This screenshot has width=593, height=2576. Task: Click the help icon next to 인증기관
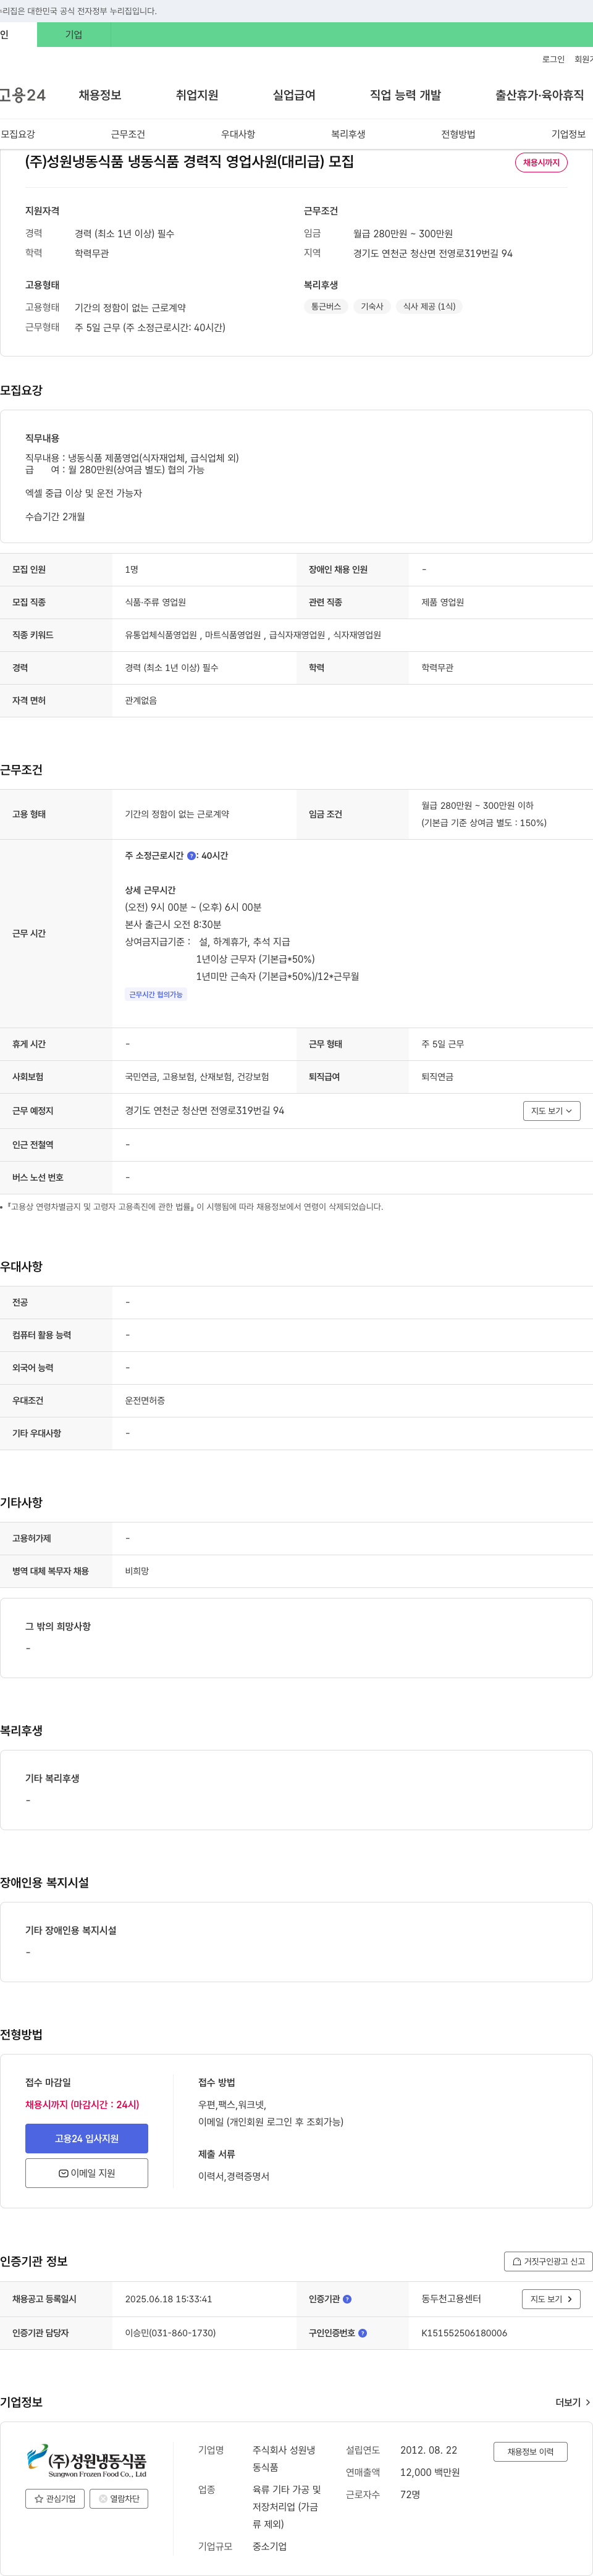point(347,2299)
